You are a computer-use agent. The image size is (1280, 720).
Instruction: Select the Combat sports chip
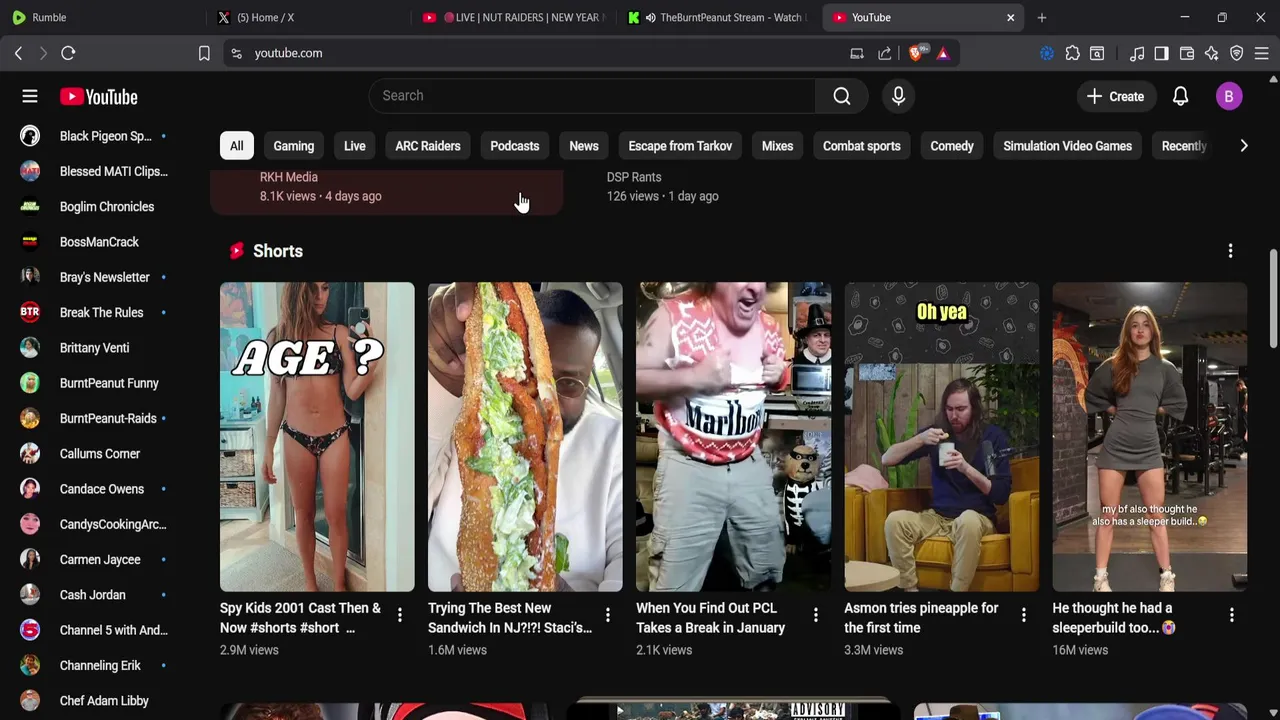[x=862, y=146]
